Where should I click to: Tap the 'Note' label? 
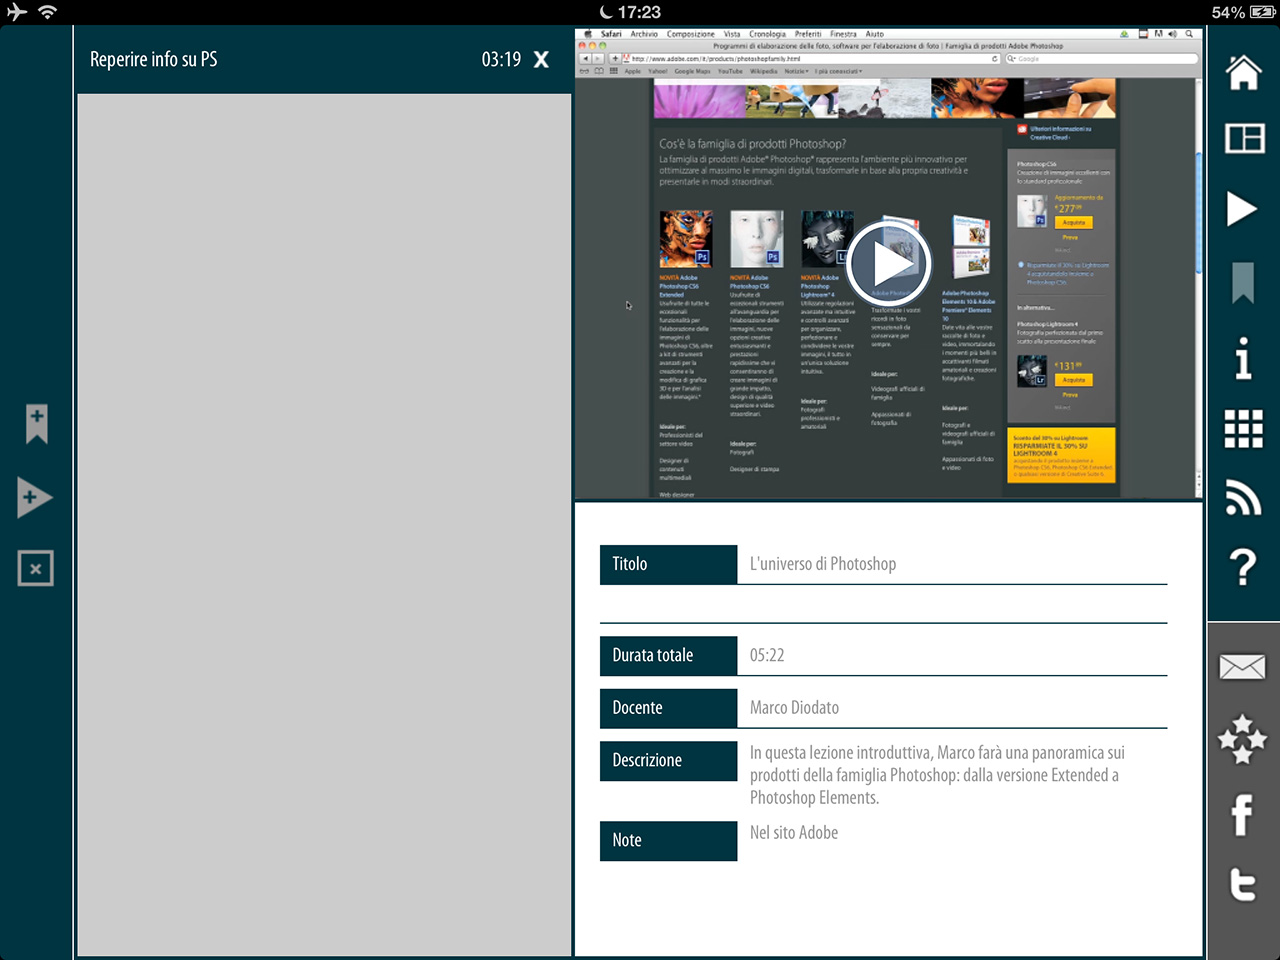(x=668, y=840)
